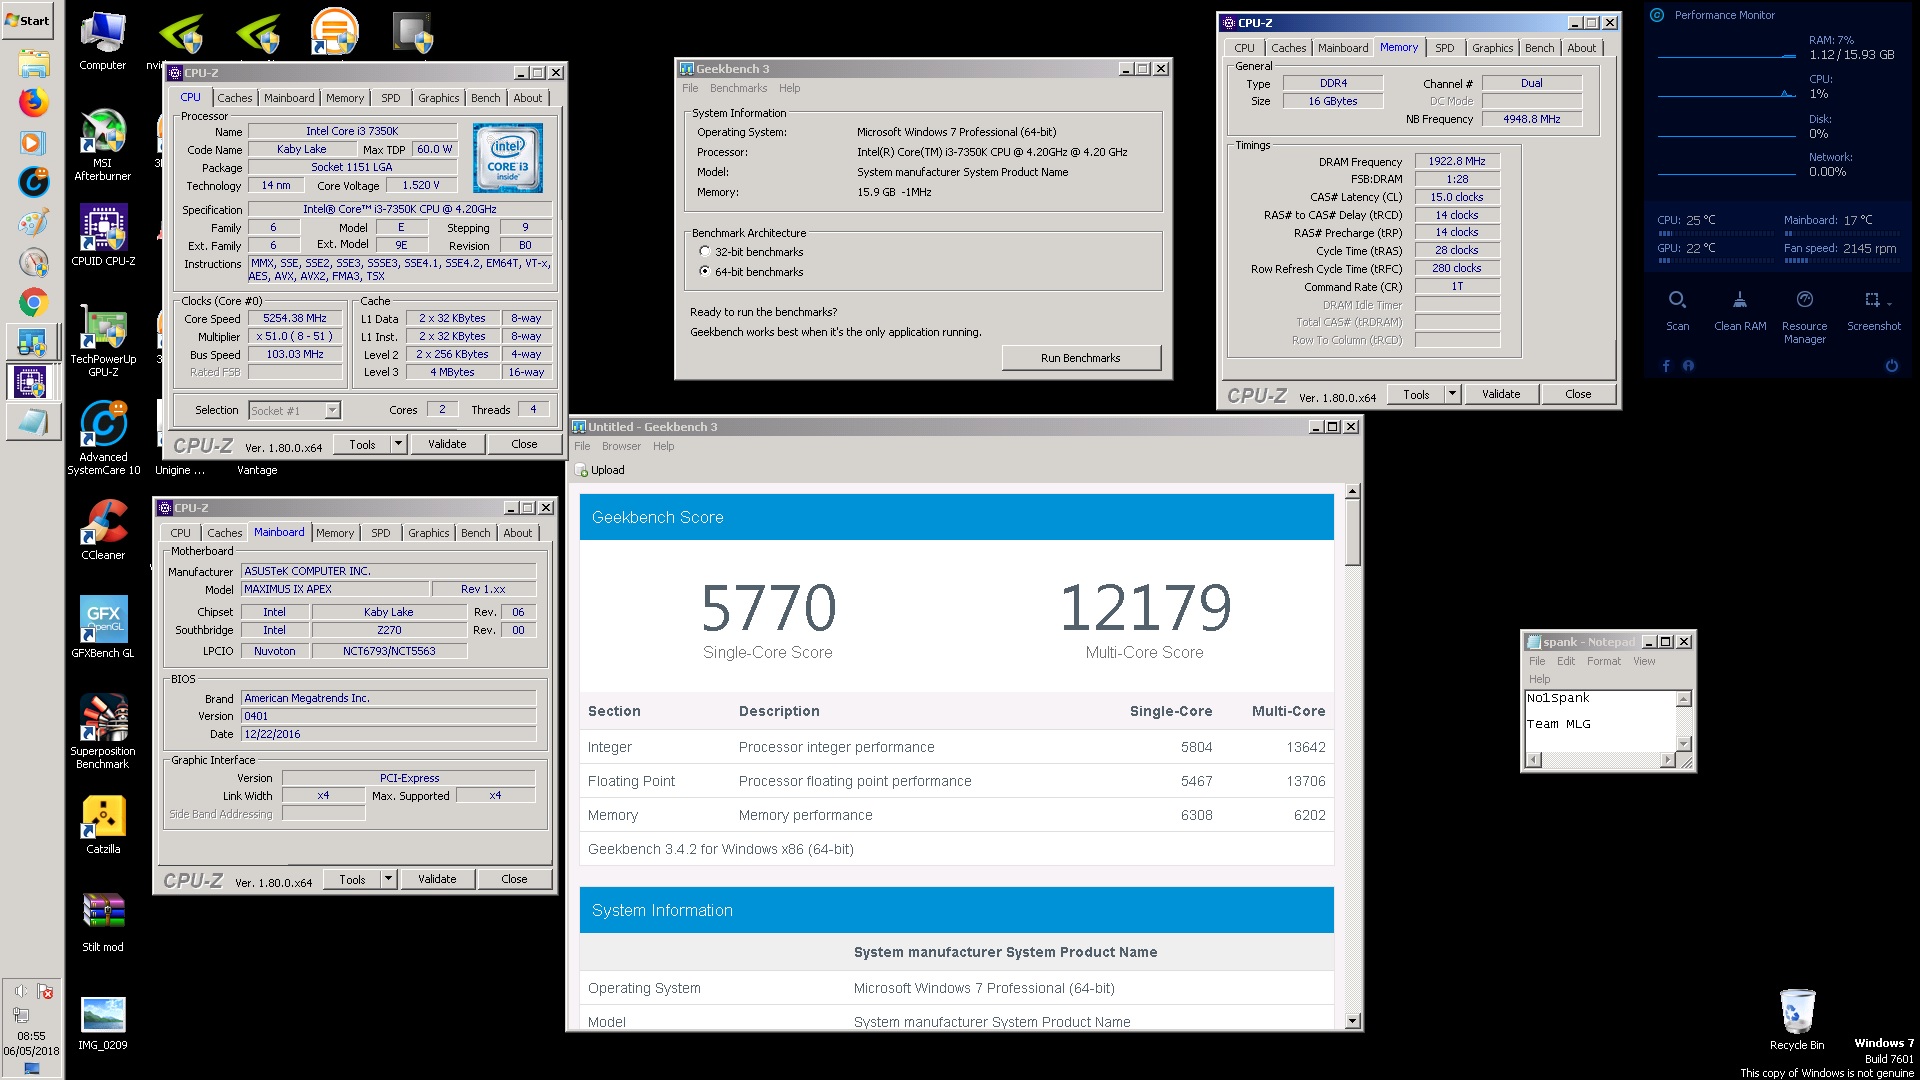Open Google Chrome taskbar icon
The height and width of the screenshot is (1080, 1920).
(x=33, y=302)
